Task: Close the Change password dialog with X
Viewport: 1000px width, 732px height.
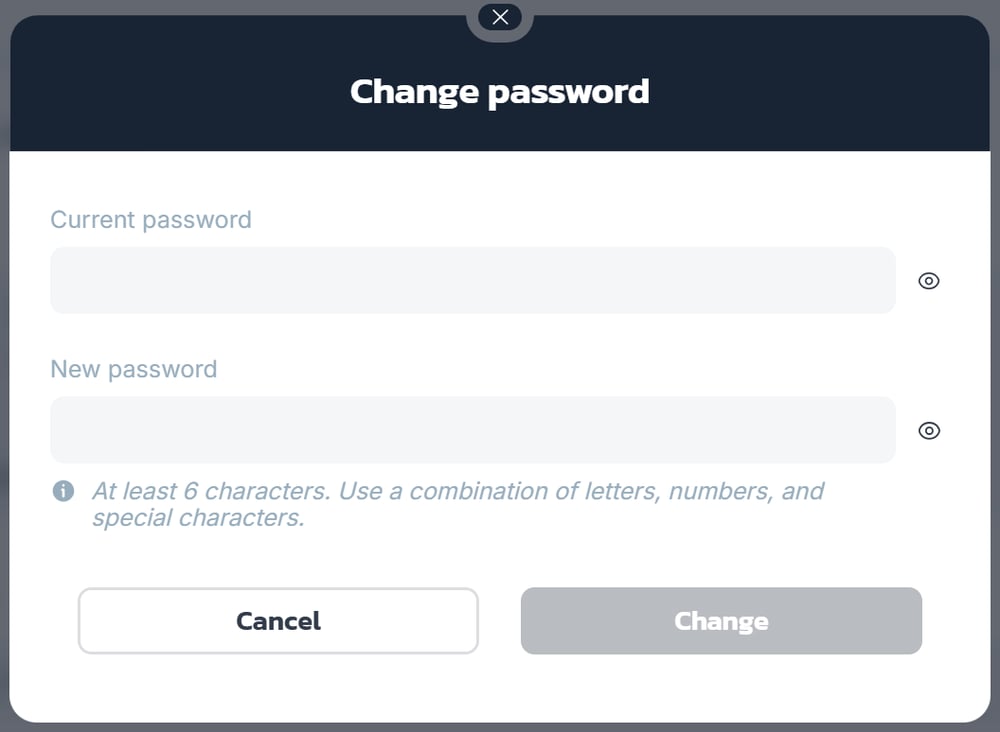Action: point(500,17)
